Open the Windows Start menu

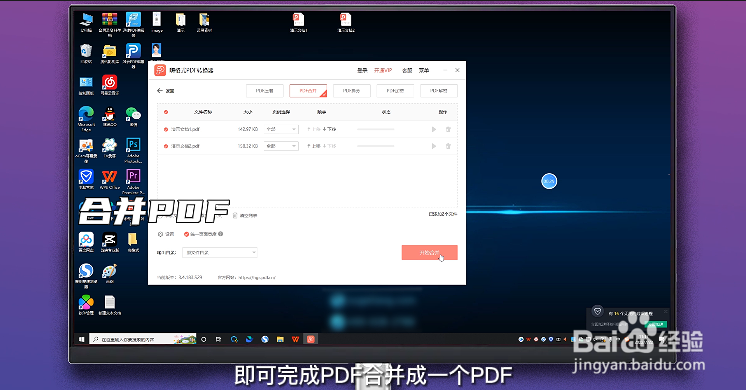point(81,339)
